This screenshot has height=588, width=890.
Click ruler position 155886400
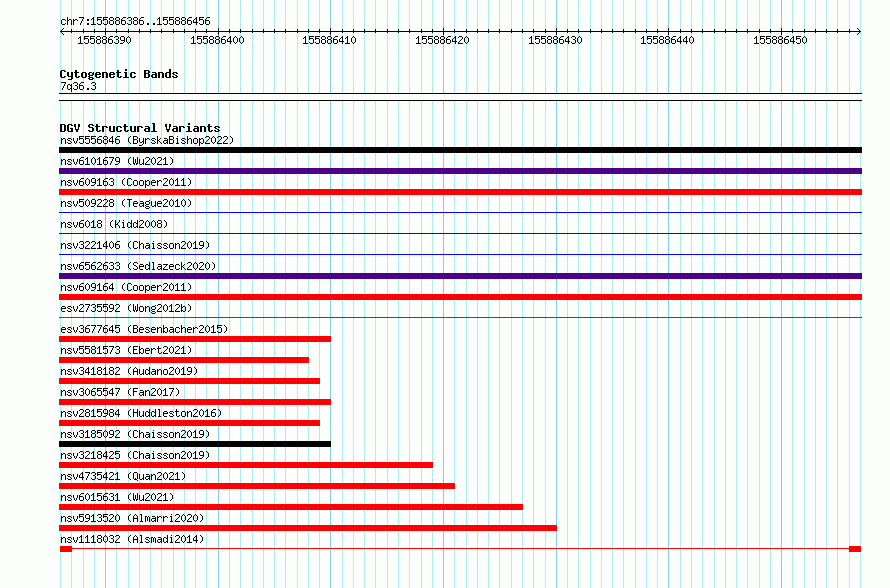(217, 40)
